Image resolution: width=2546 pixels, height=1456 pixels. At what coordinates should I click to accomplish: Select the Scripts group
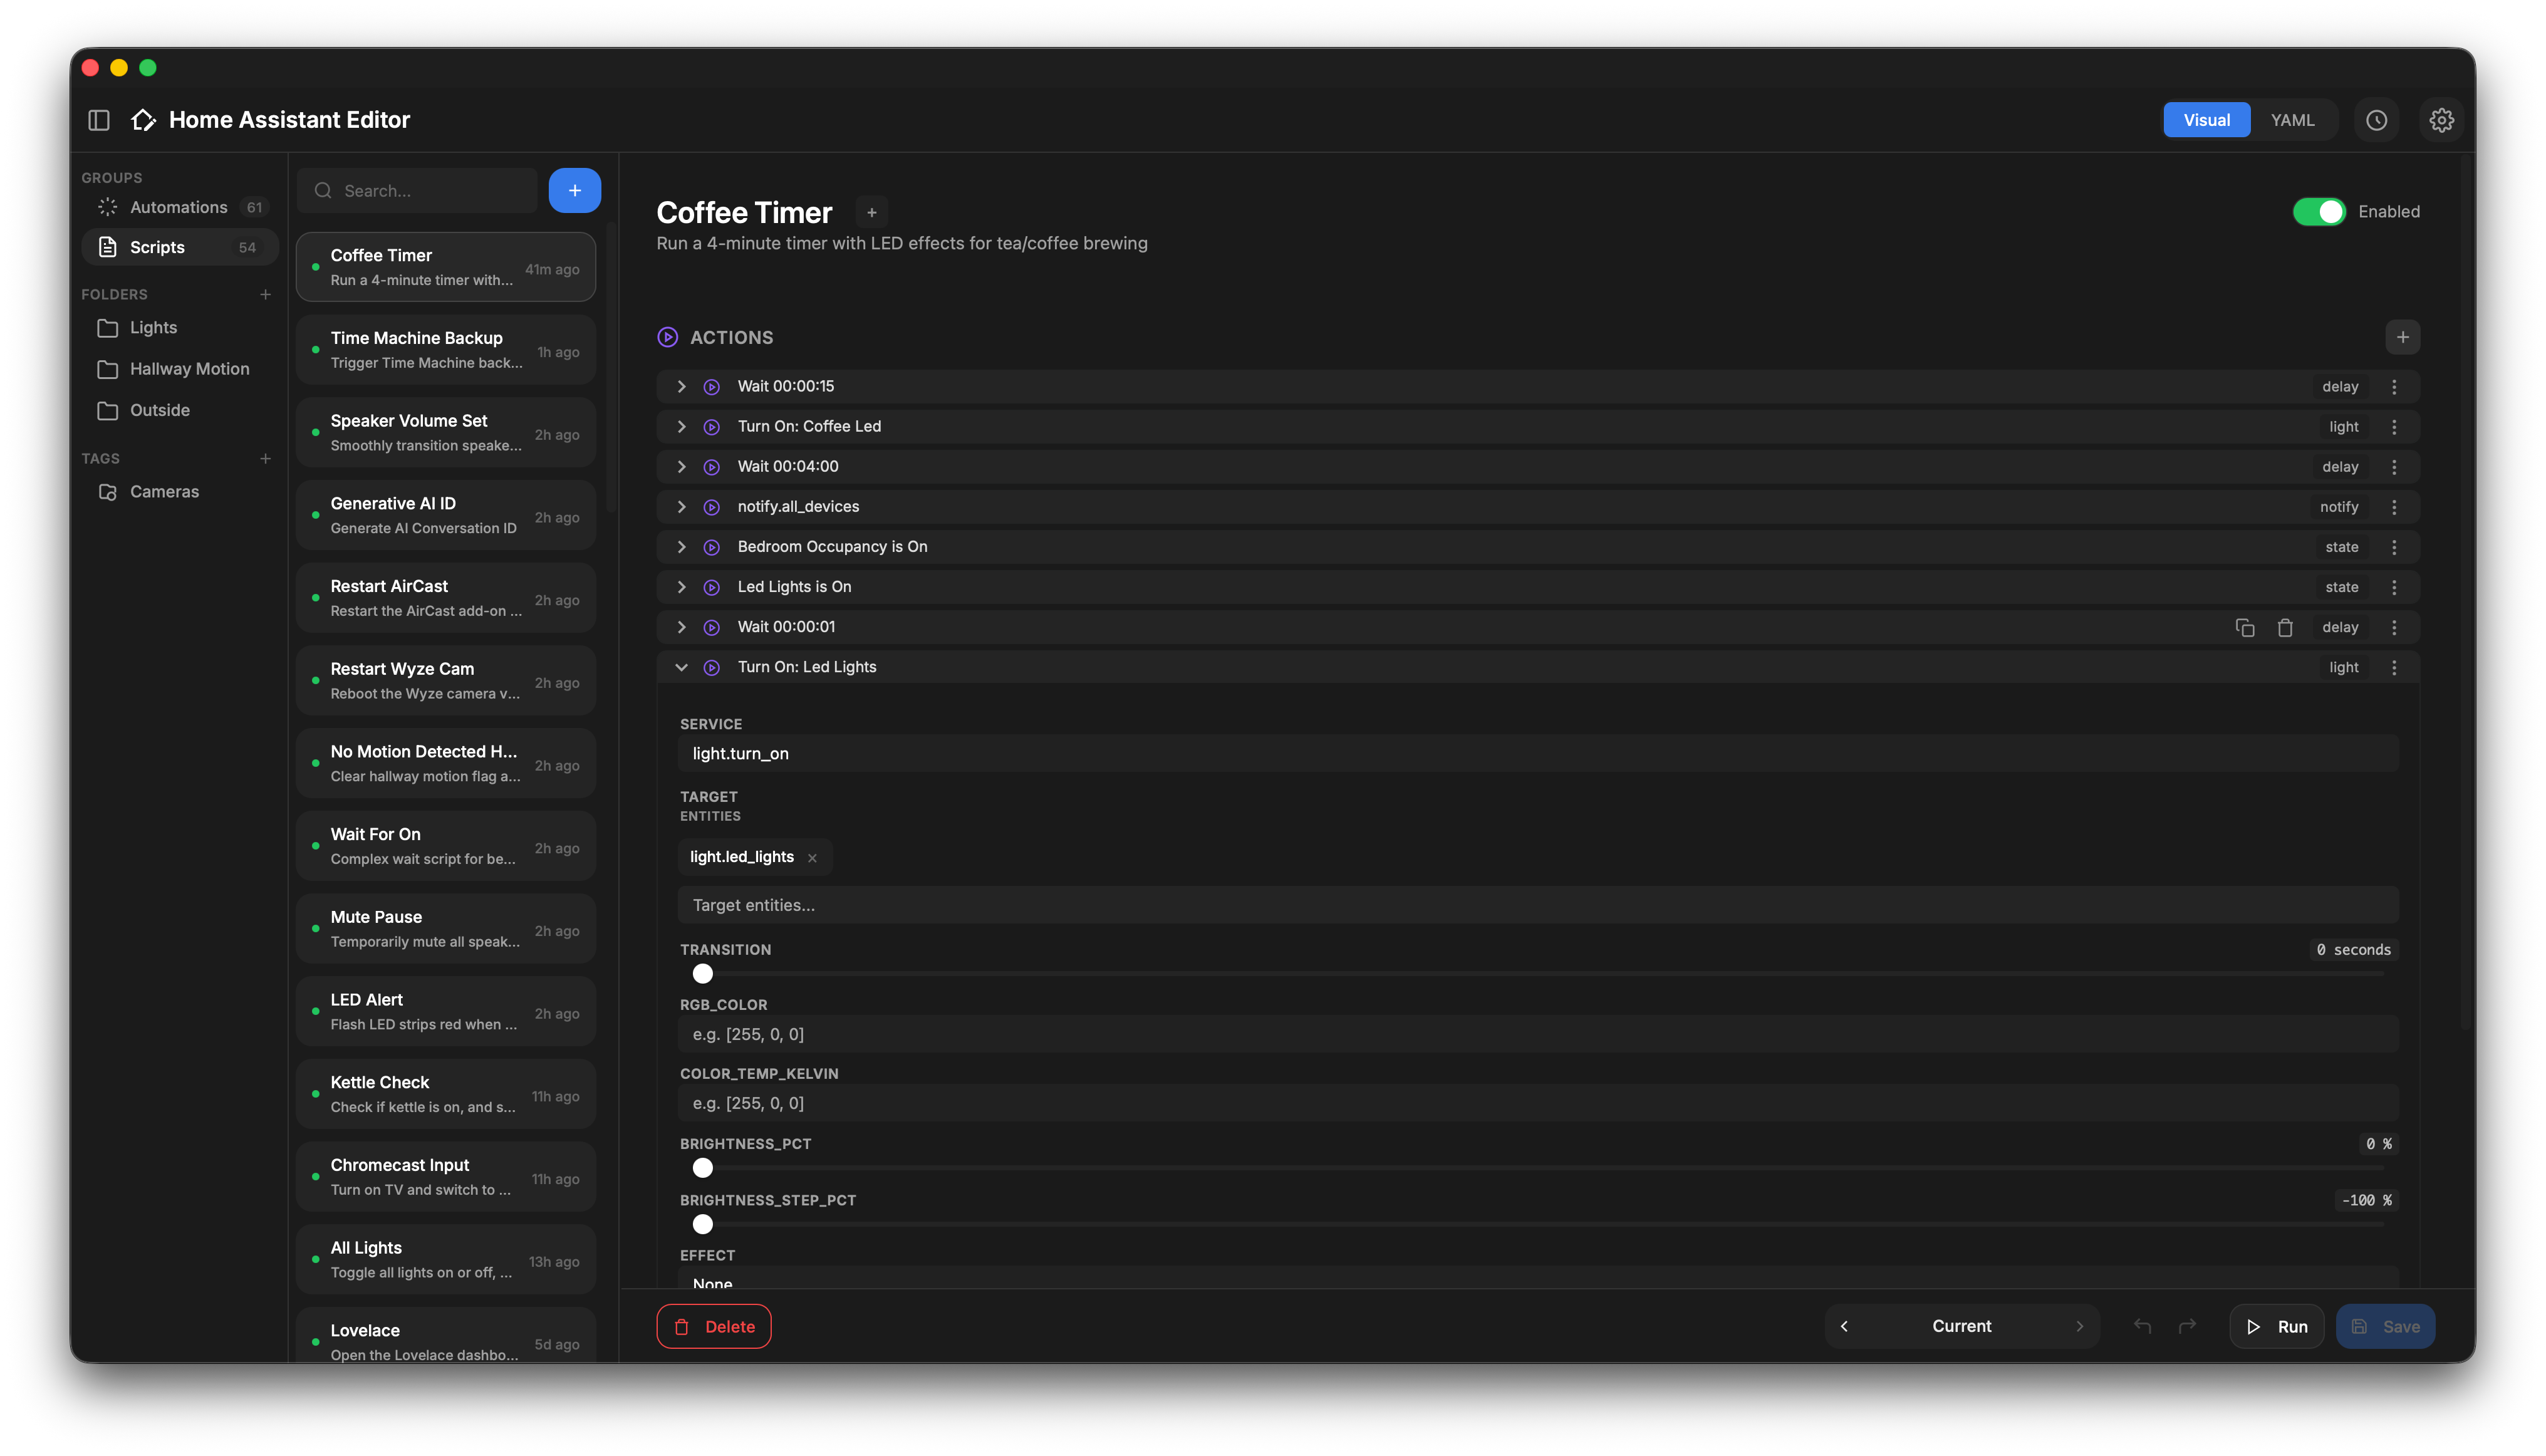(x=179, y=247)
